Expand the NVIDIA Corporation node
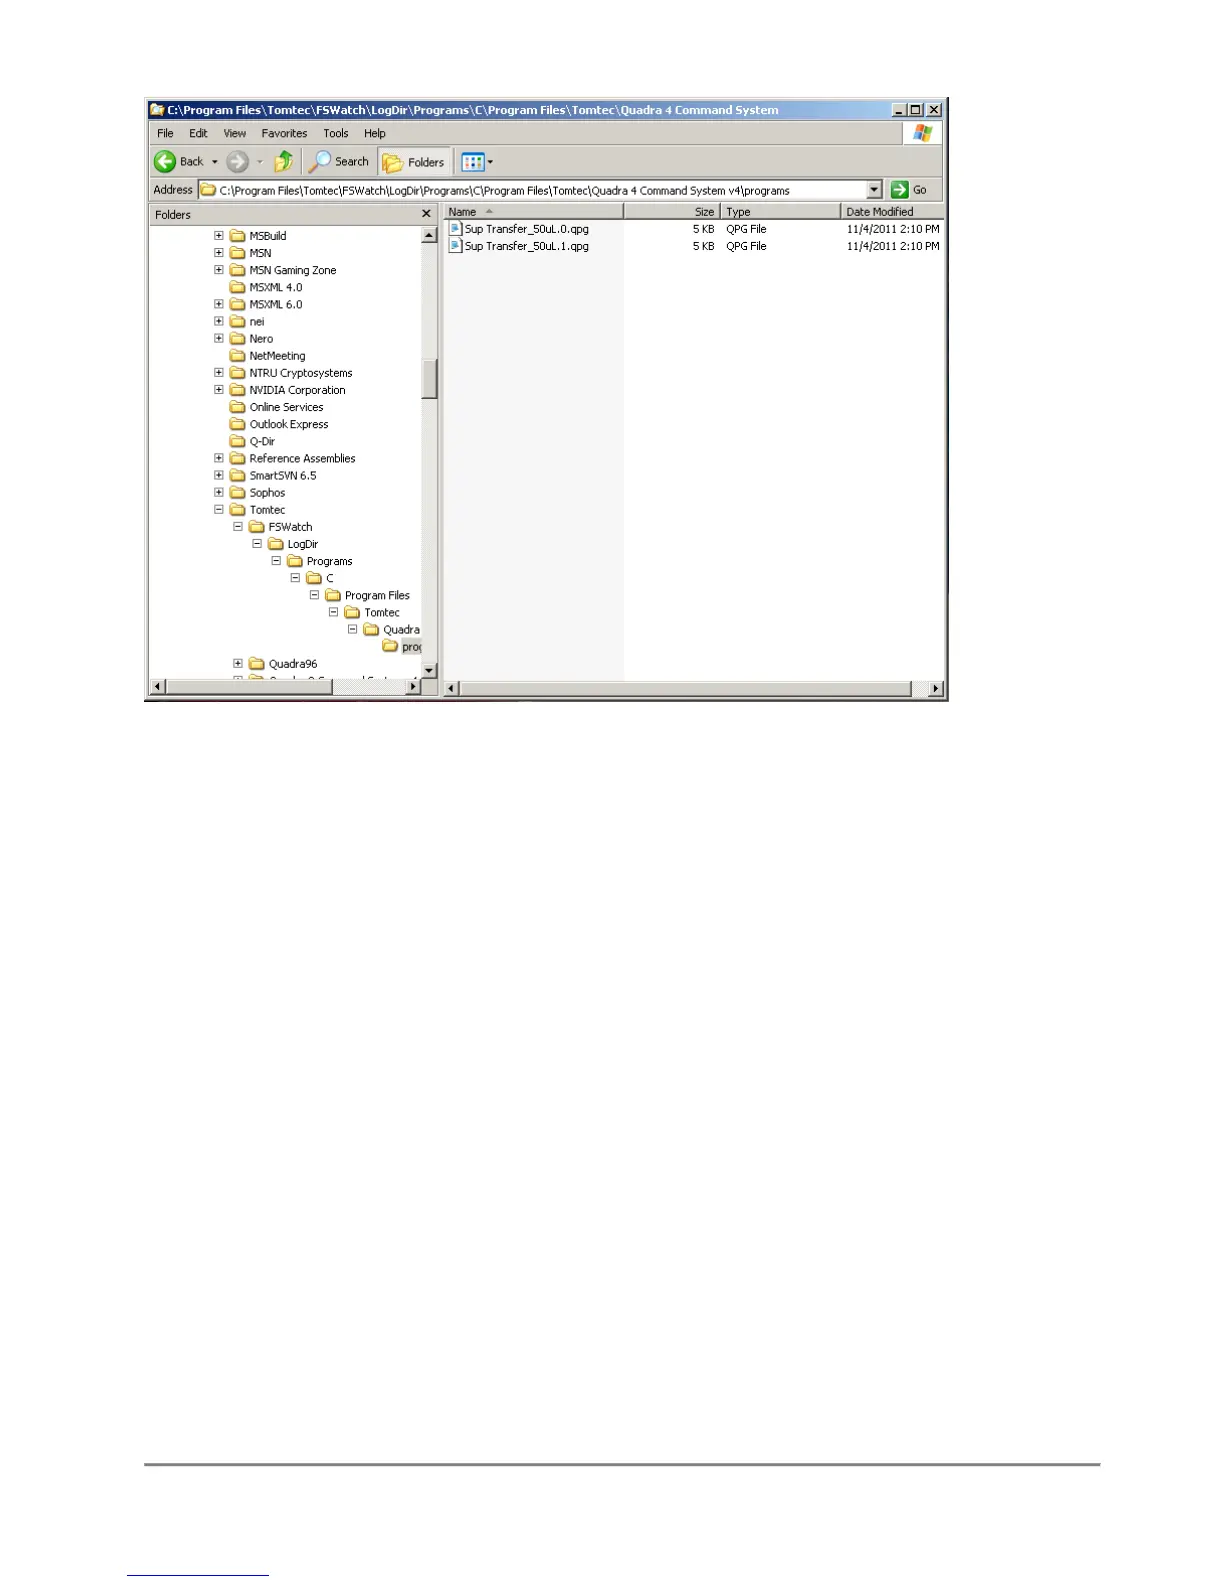Viewport: 1224px width, 1584px height. [219, 390]
